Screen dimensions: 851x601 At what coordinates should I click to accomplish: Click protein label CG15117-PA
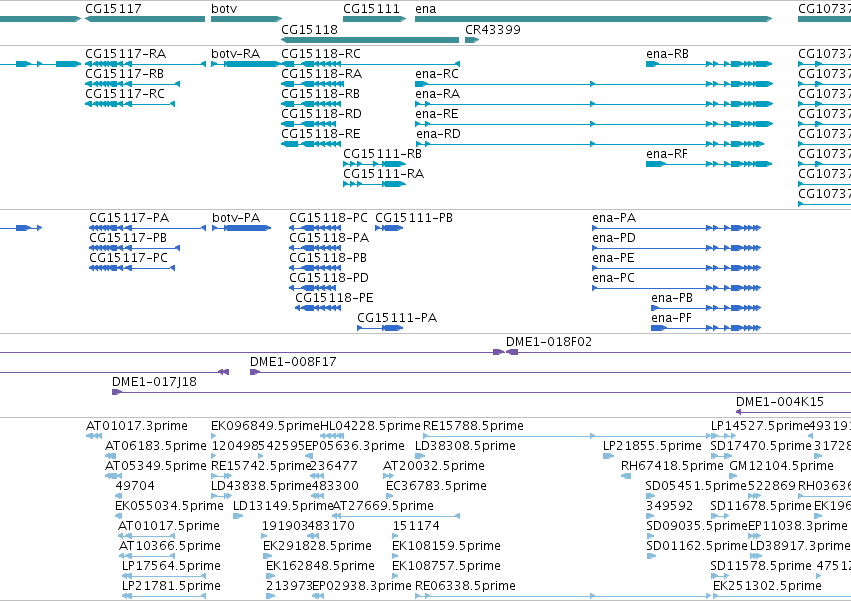(129, 218)
